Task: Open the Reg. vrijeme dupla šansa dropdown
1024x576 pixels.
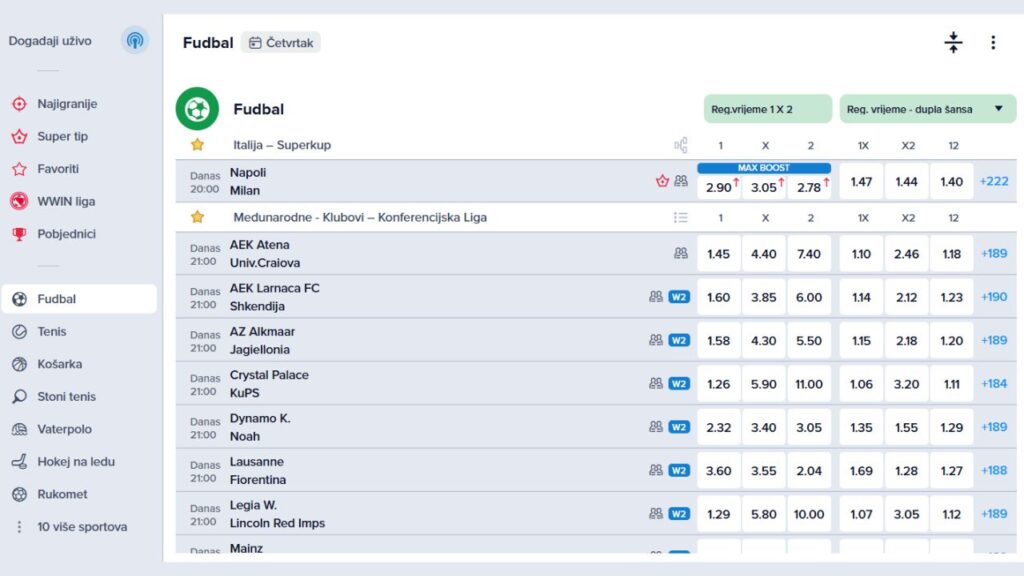Action: pyautogui.click(x=925, y=109)
